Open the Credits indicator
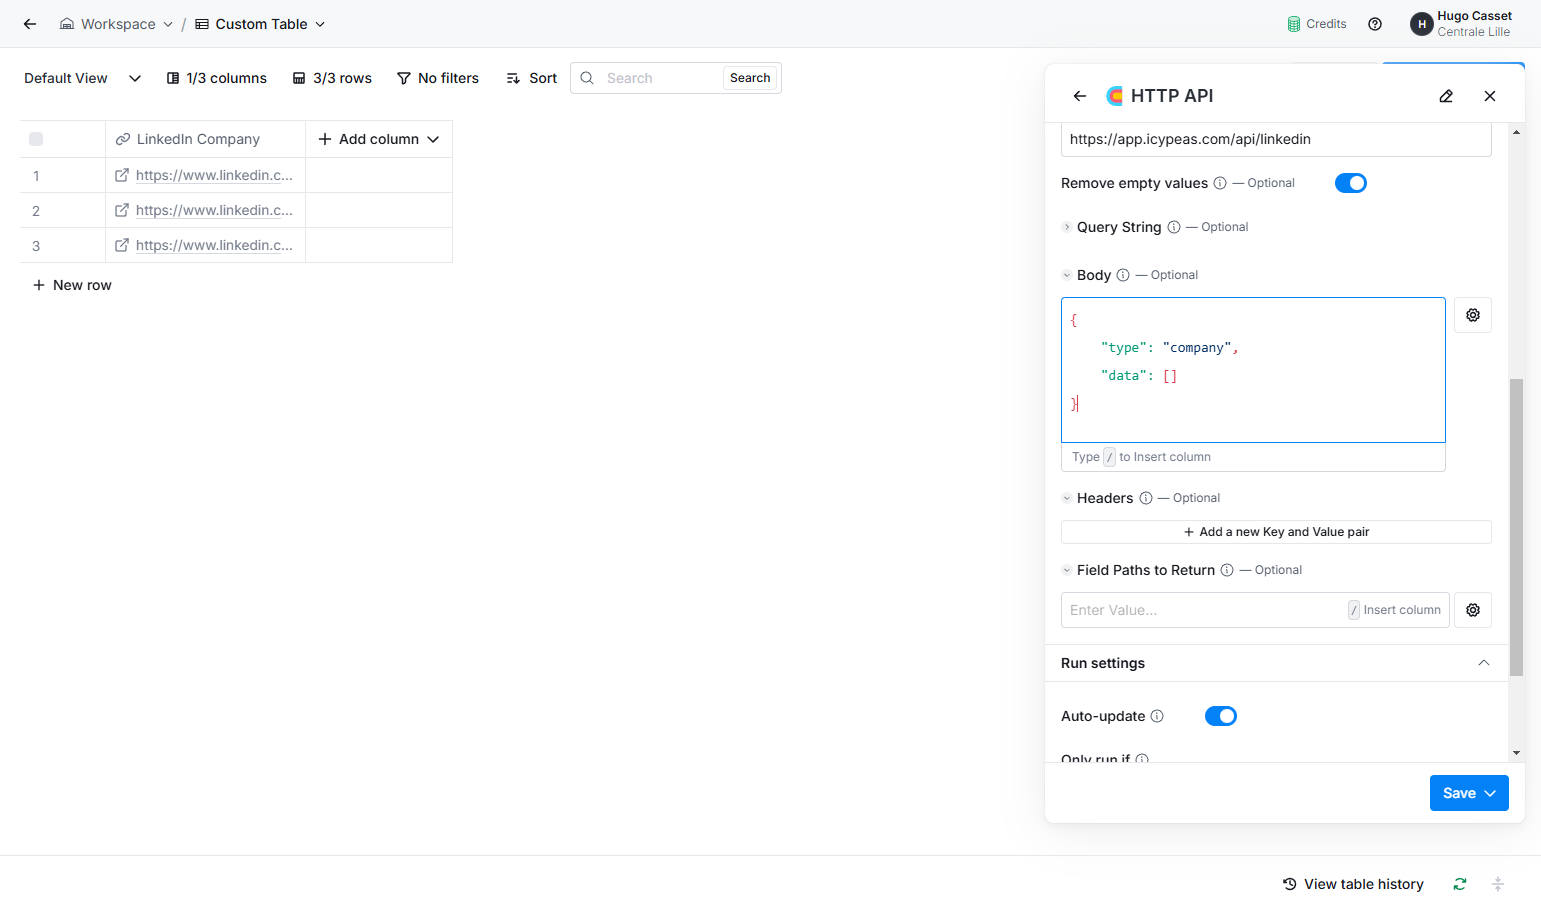The height and width of the screenshot is (911, 1541). [x=1317, y=24]
